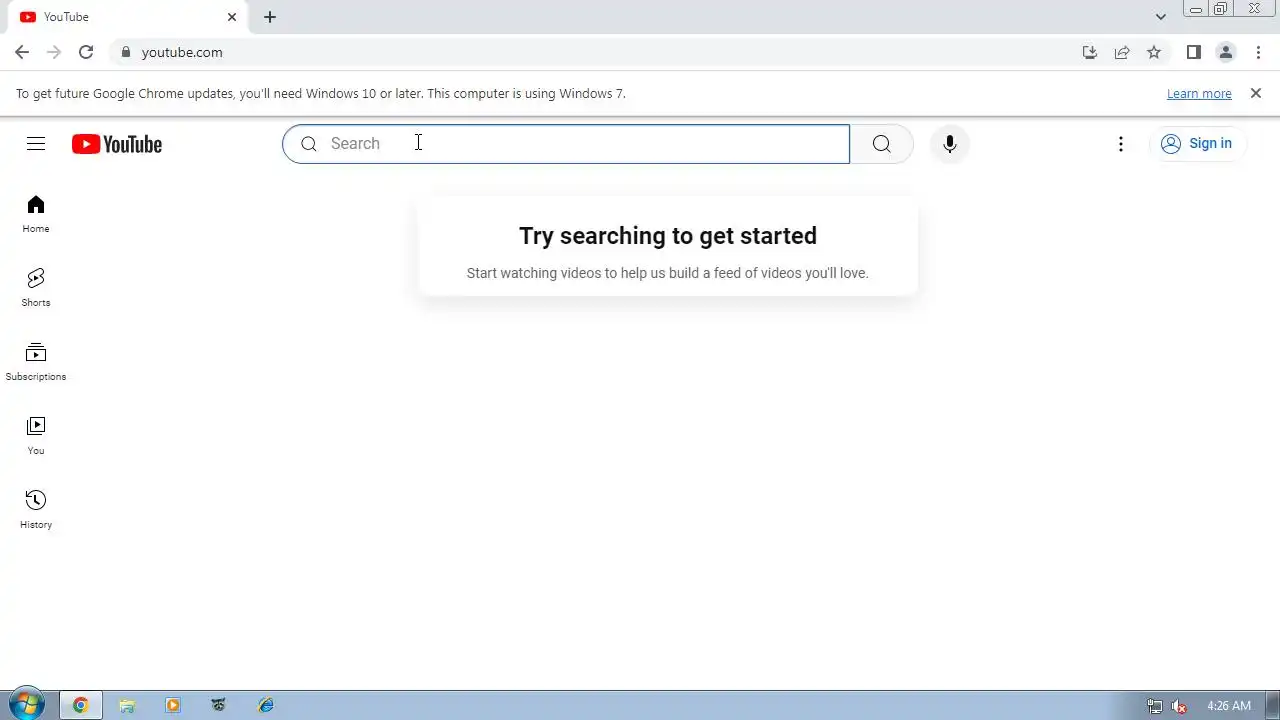Click the magnifier search button
This screenshot has width=1280, height=720.
tap(881, 144)
